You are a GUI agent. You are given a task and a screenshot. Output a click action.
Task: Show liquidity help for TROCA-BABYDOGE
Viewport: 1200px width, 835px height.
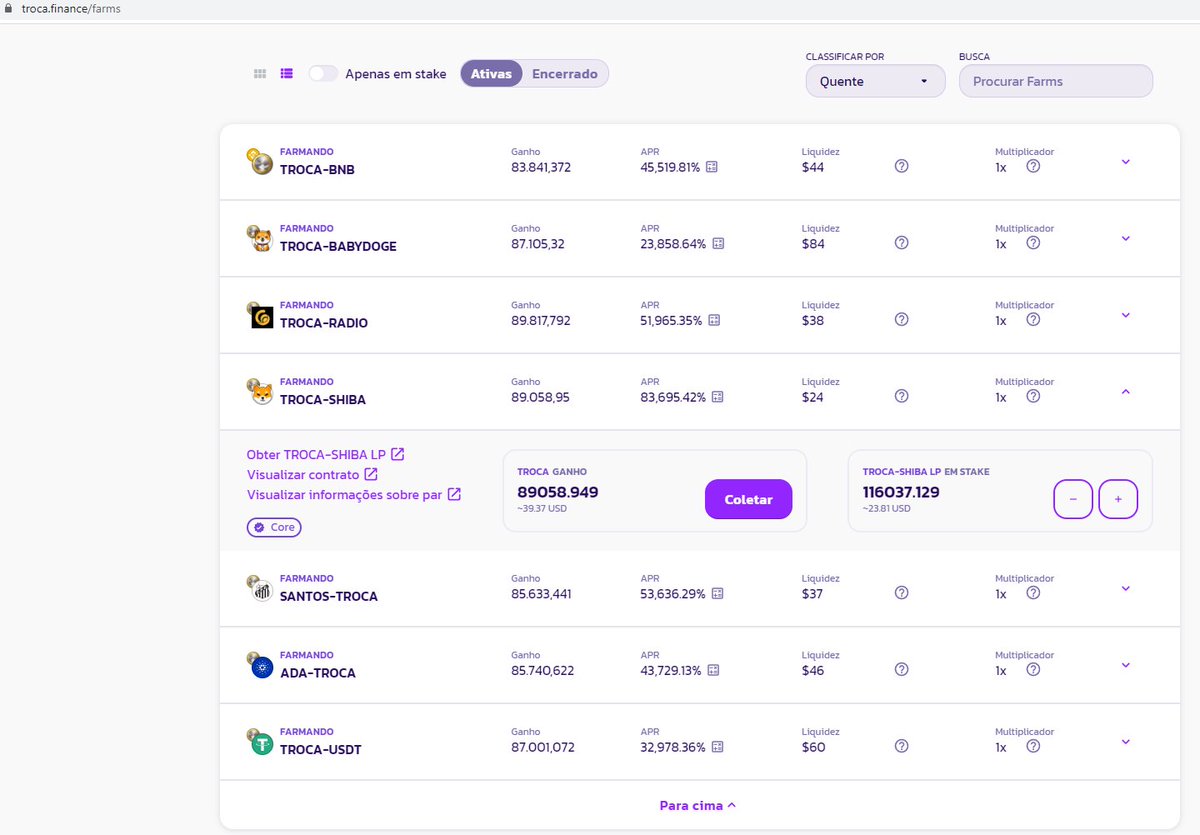[x=901, y=243]
